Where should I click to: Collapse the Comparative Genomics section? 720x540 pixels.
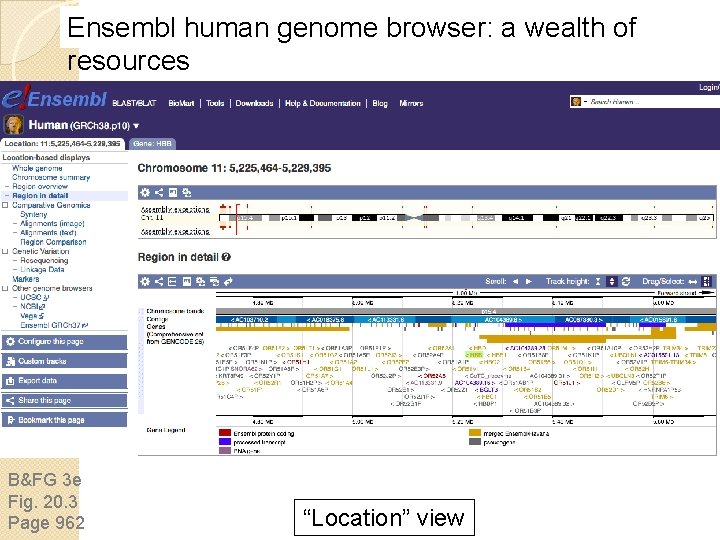pos(5,205)
